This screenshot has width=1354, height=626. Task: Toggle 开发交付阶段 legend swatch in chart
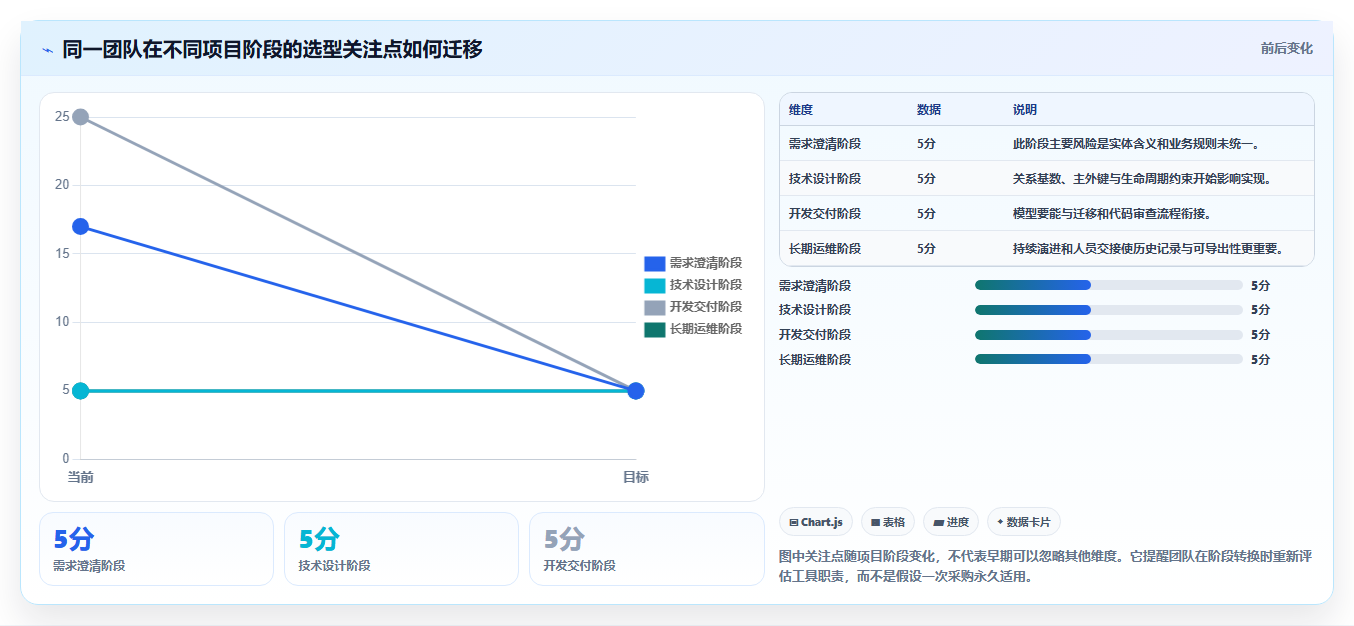click(655, 307)
